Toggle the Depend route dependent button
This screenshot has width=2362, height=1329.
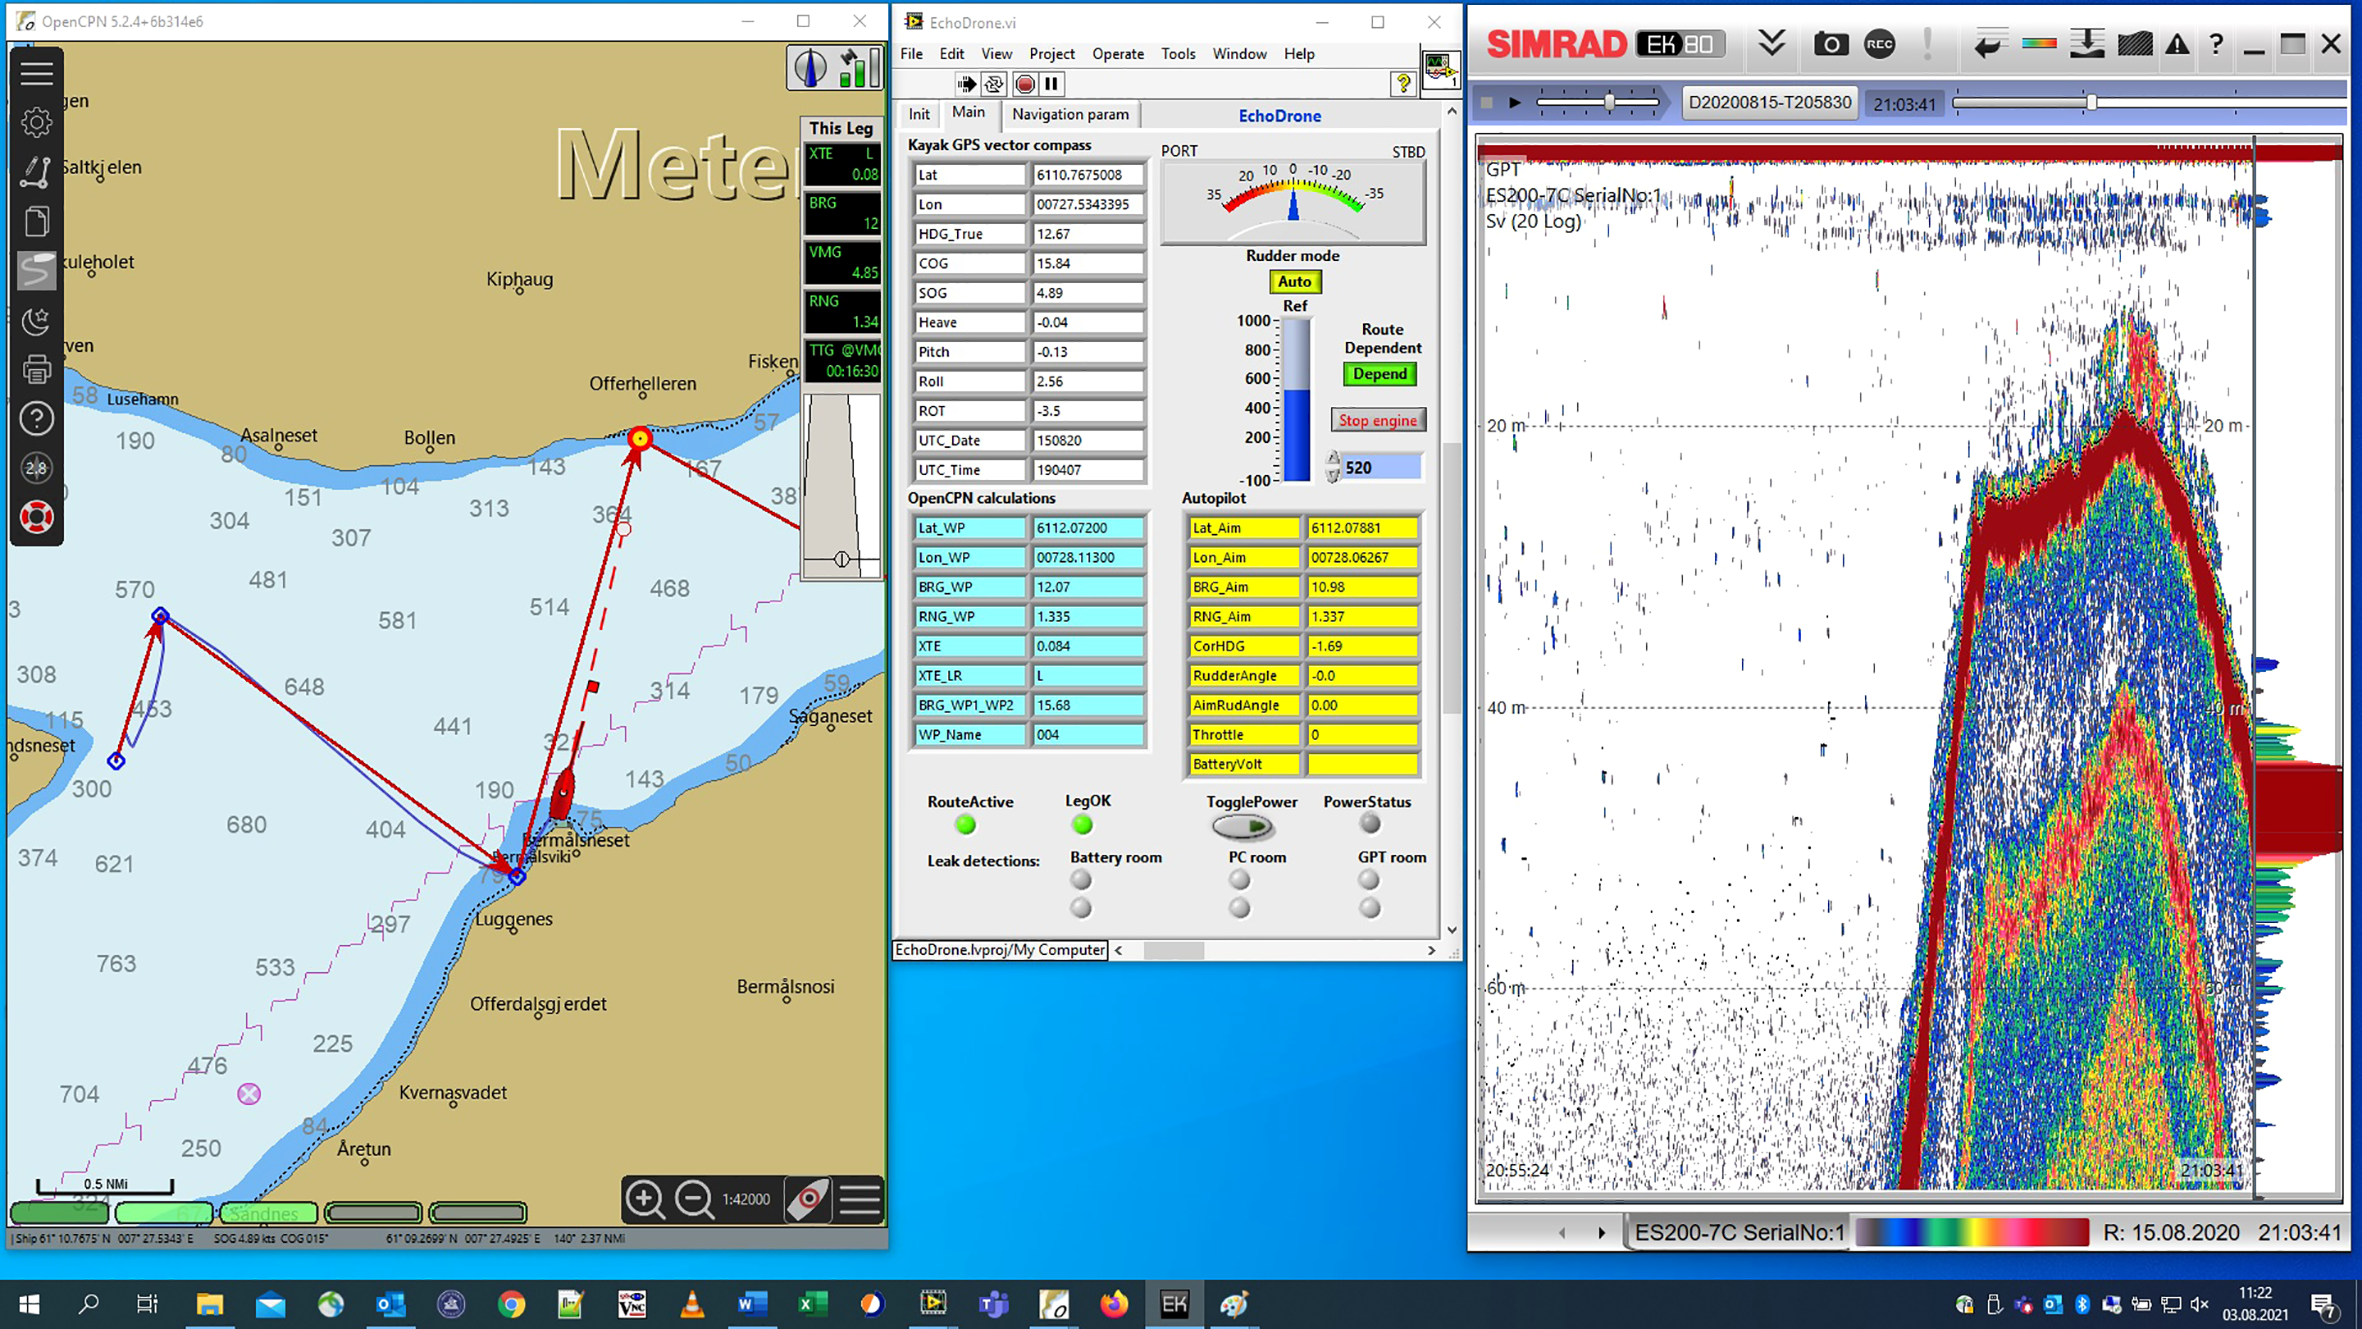[1379, 374]
